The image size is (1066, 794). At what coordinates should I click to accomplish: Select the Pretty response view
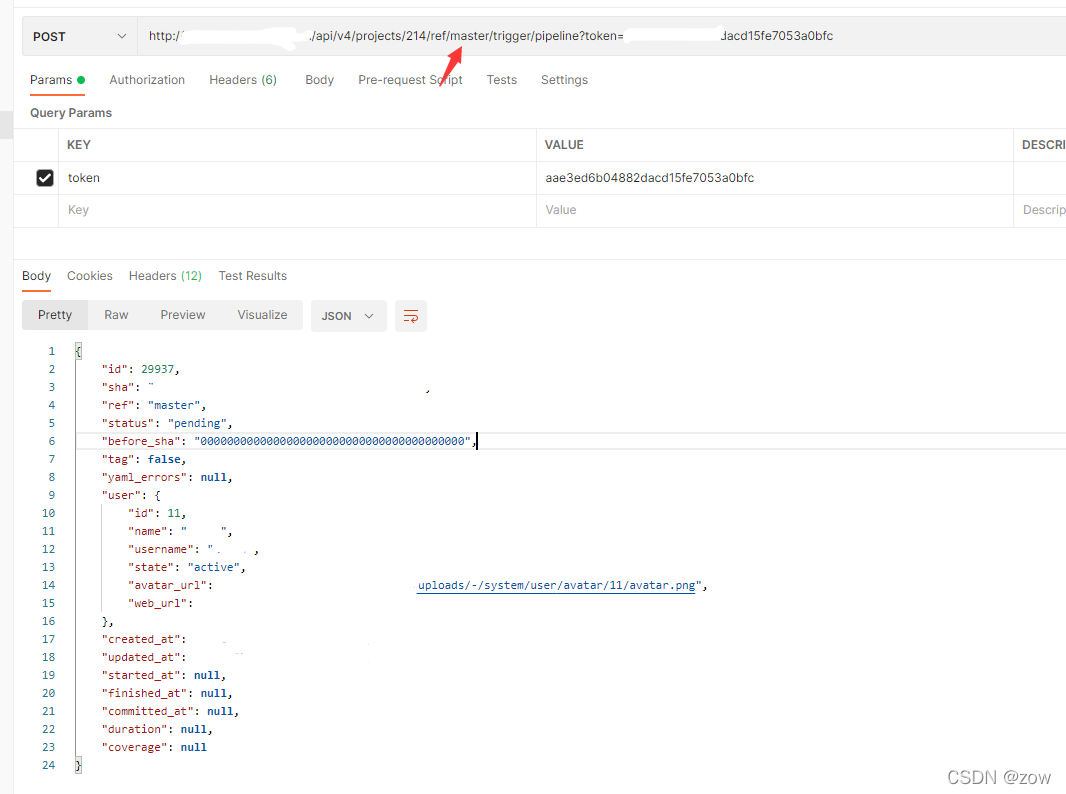point(54,314)
